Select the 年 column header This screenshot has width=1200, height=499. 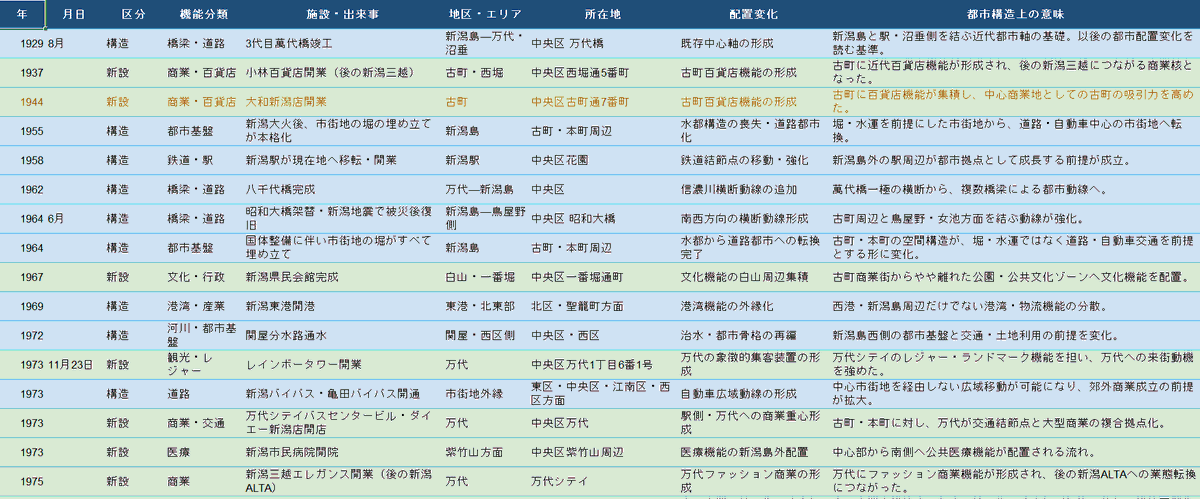coord(22,15)
